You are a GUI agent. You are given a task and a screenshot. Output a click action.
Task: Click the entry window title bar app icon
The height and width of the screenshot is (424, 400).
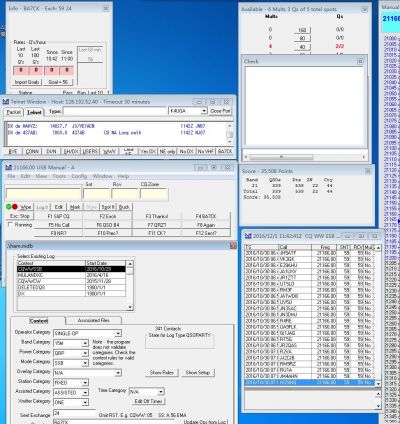(x=8, y=167)
